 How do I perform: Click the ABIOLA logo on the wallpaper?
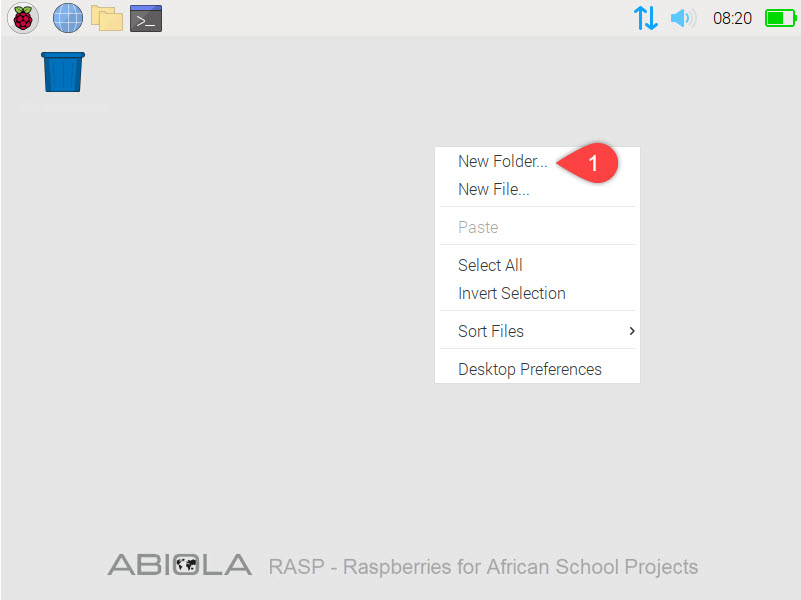click(x=180, y=566)
